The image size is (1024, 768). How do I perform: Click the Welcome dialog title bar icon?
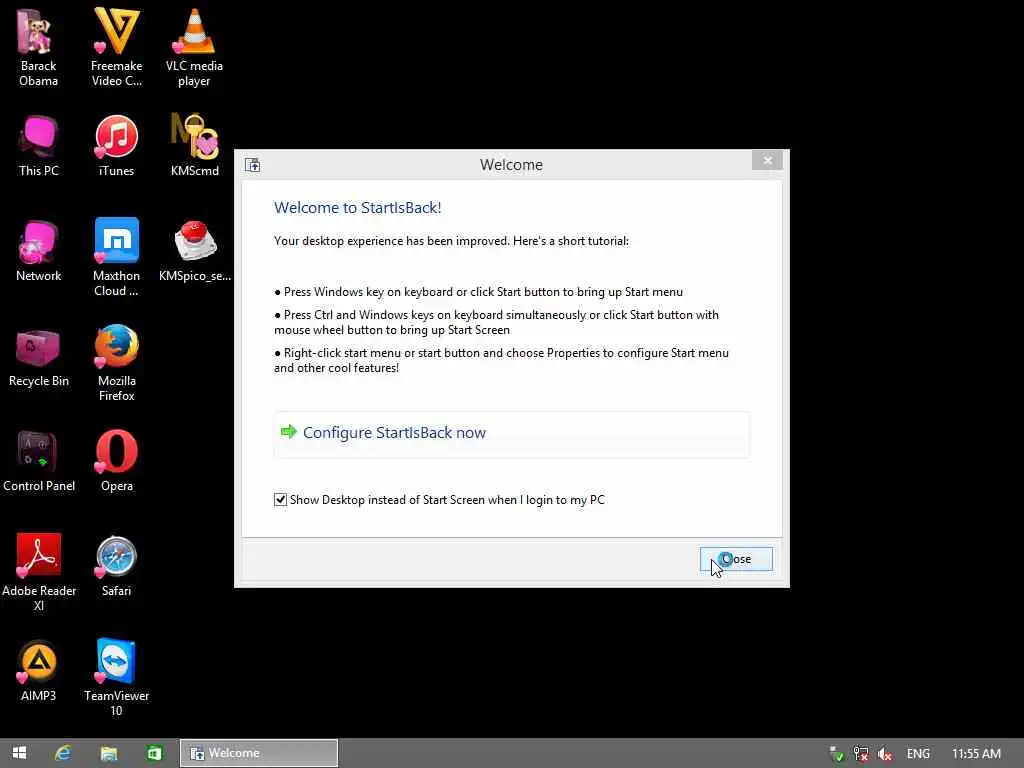253,165
